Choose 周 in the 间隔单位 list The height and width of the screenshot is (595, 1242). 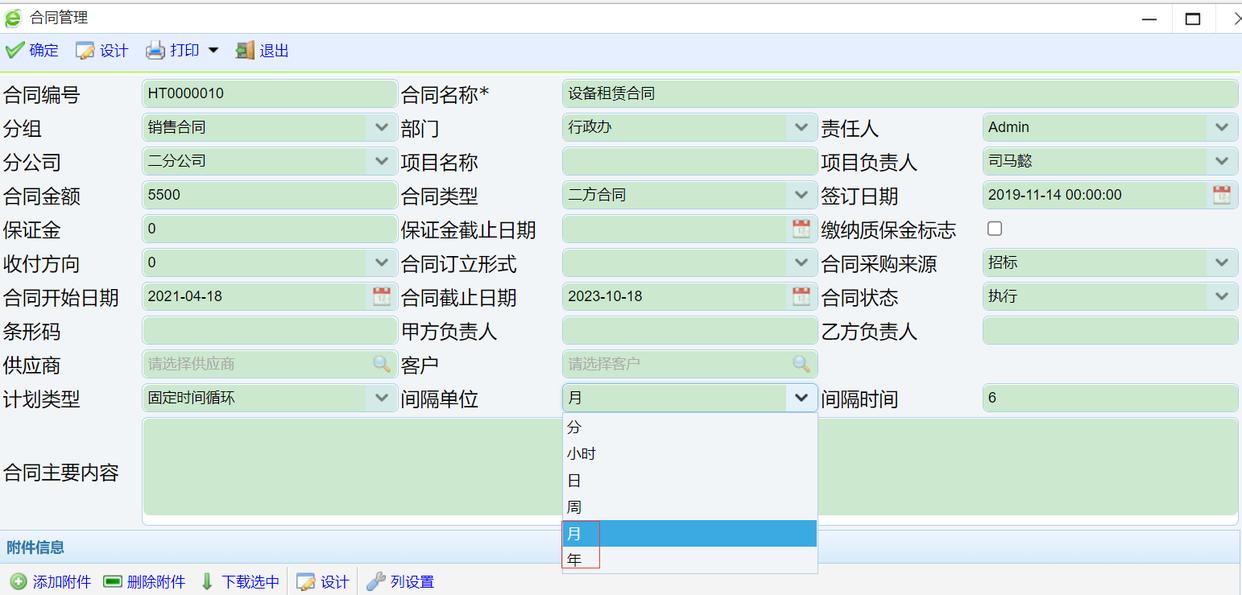pos(574,507)
